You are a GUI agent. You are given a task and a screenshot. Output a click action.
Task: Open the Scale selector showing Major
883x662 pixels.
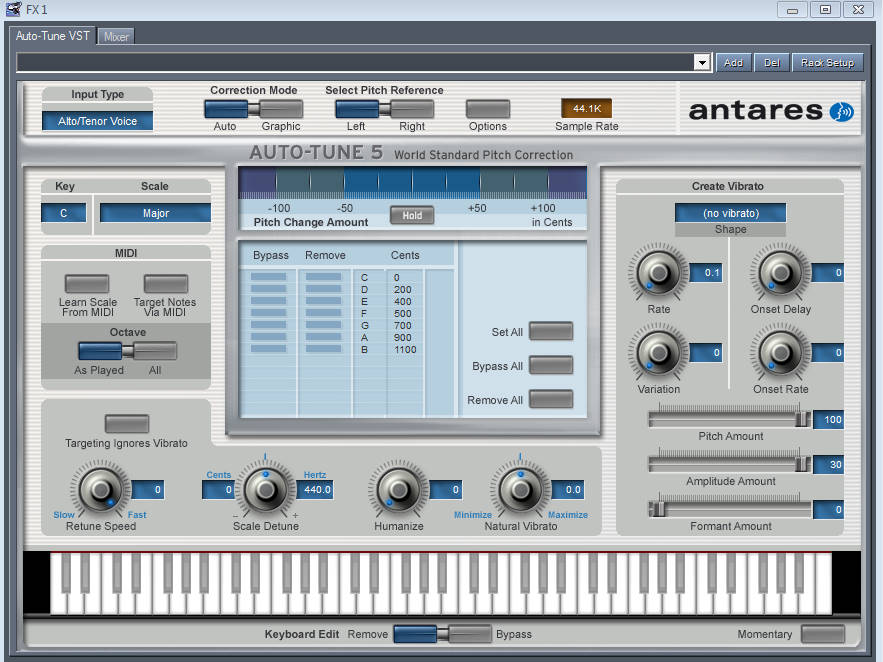click(155, 213)
